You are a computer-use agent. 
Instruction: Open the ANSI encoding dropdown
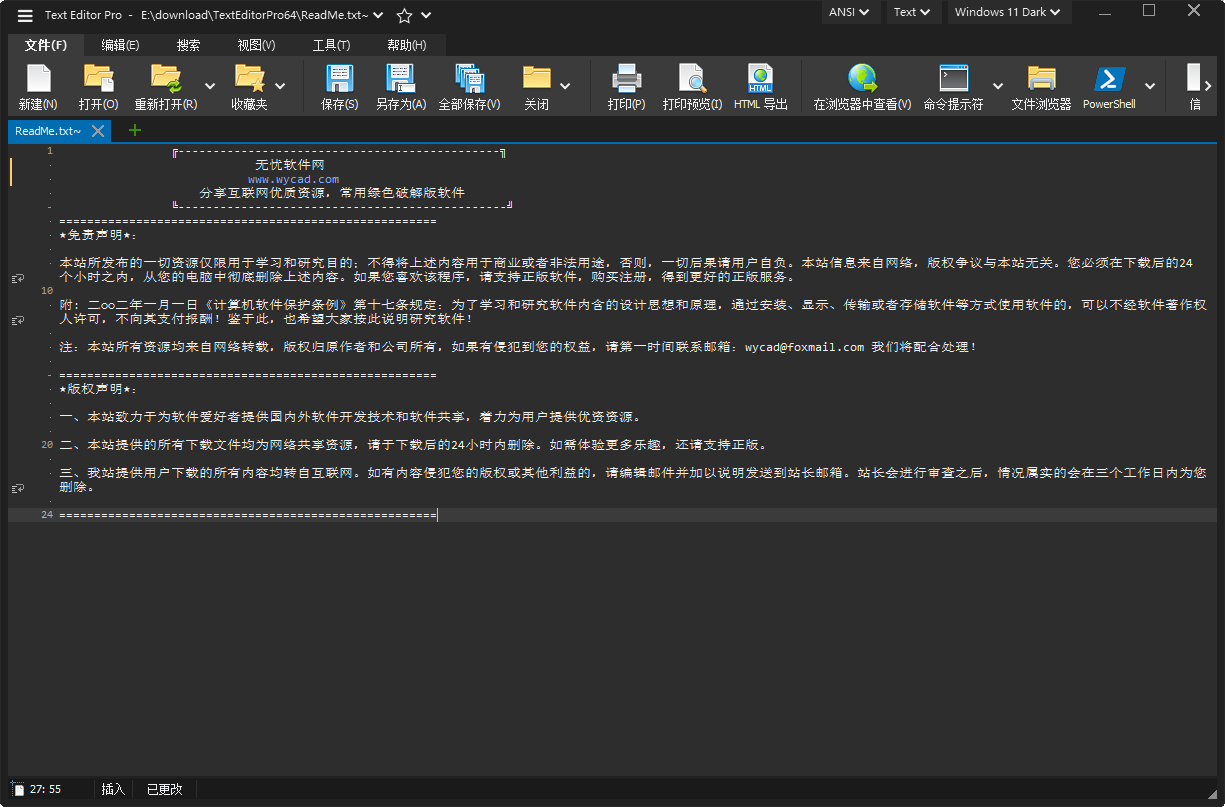coord(850,12)
